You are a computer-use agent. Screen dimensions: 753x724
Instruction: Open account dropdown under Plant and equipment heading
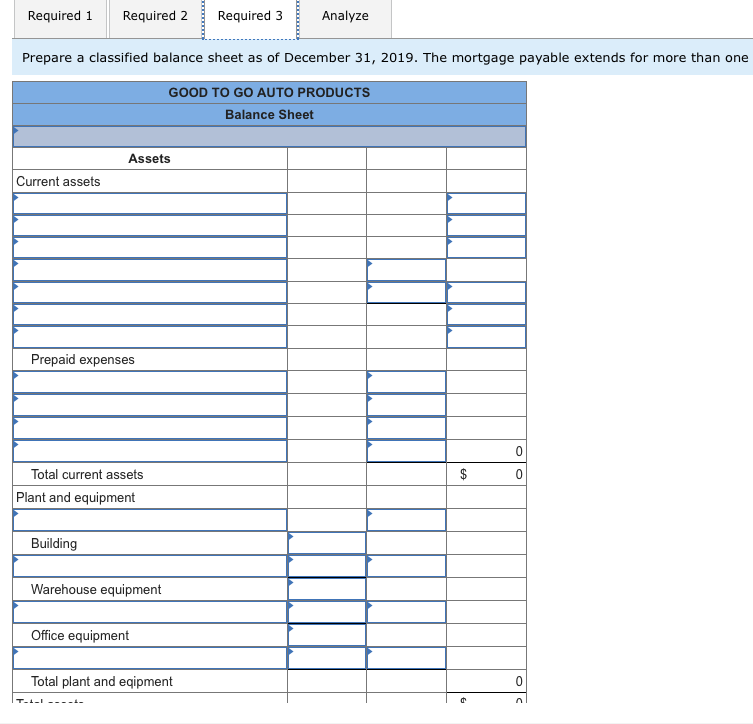tap(150, 520)
